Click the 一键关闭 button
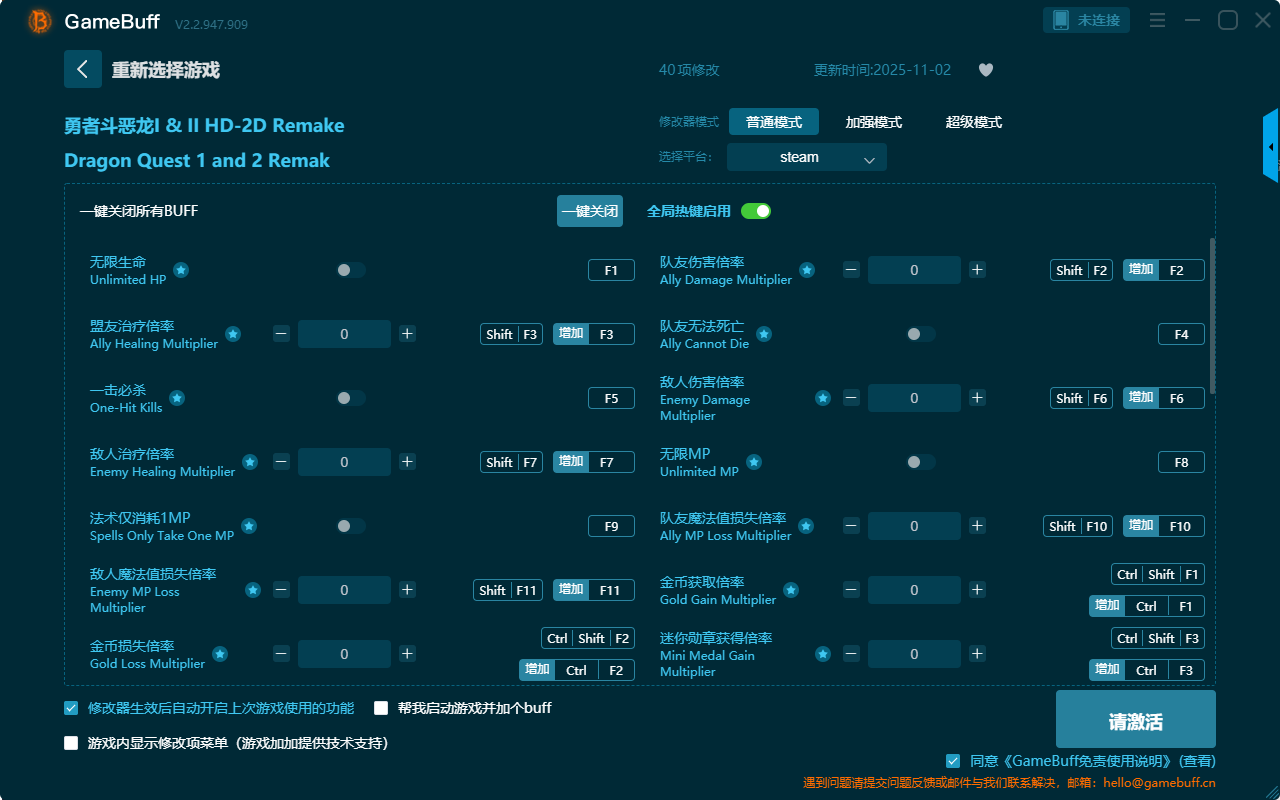Image resolution: width=1280 pixels, height=800 pixels. 589,211
